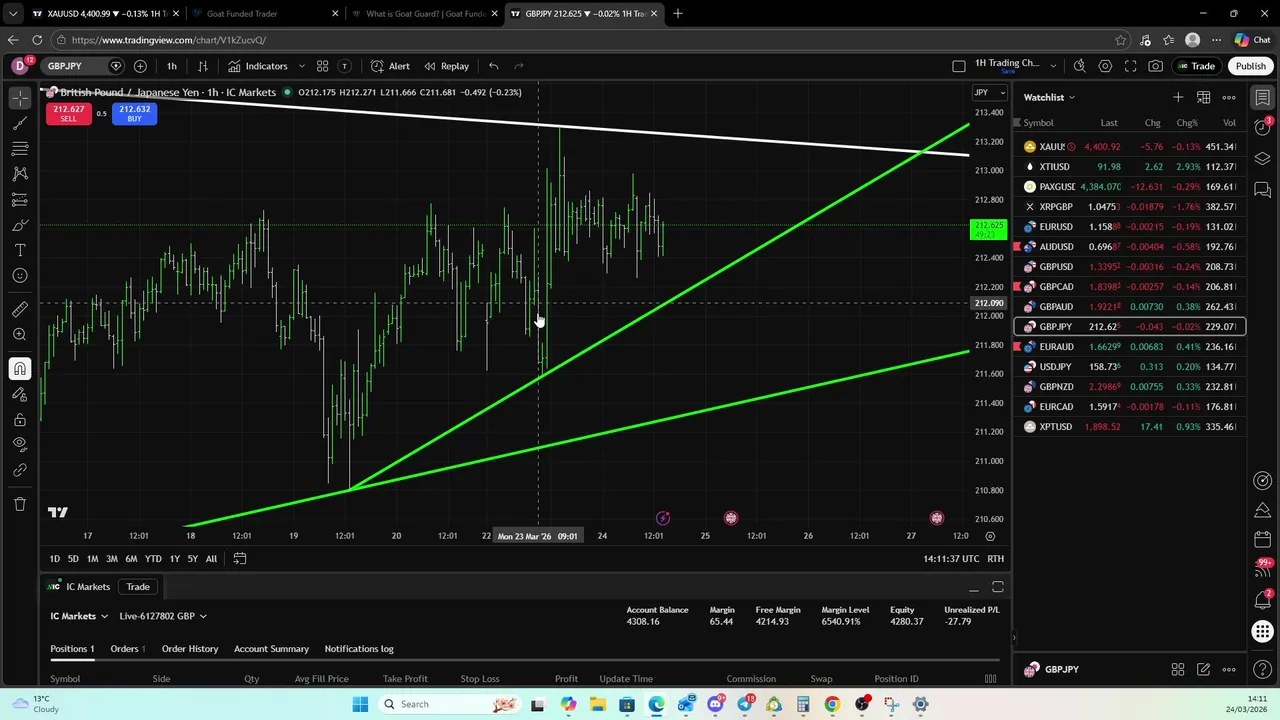Set chart range to All
Viewport: 1280px width, 720px height.
tap(211, 559)
